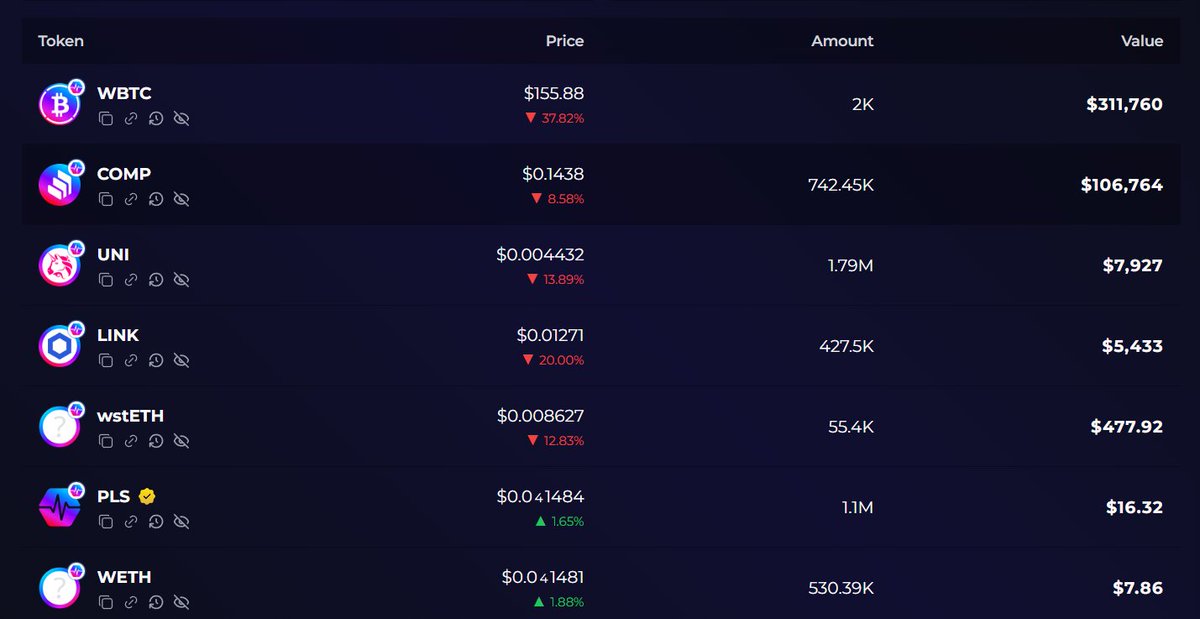Sort by the Token column header

[61, 41]
